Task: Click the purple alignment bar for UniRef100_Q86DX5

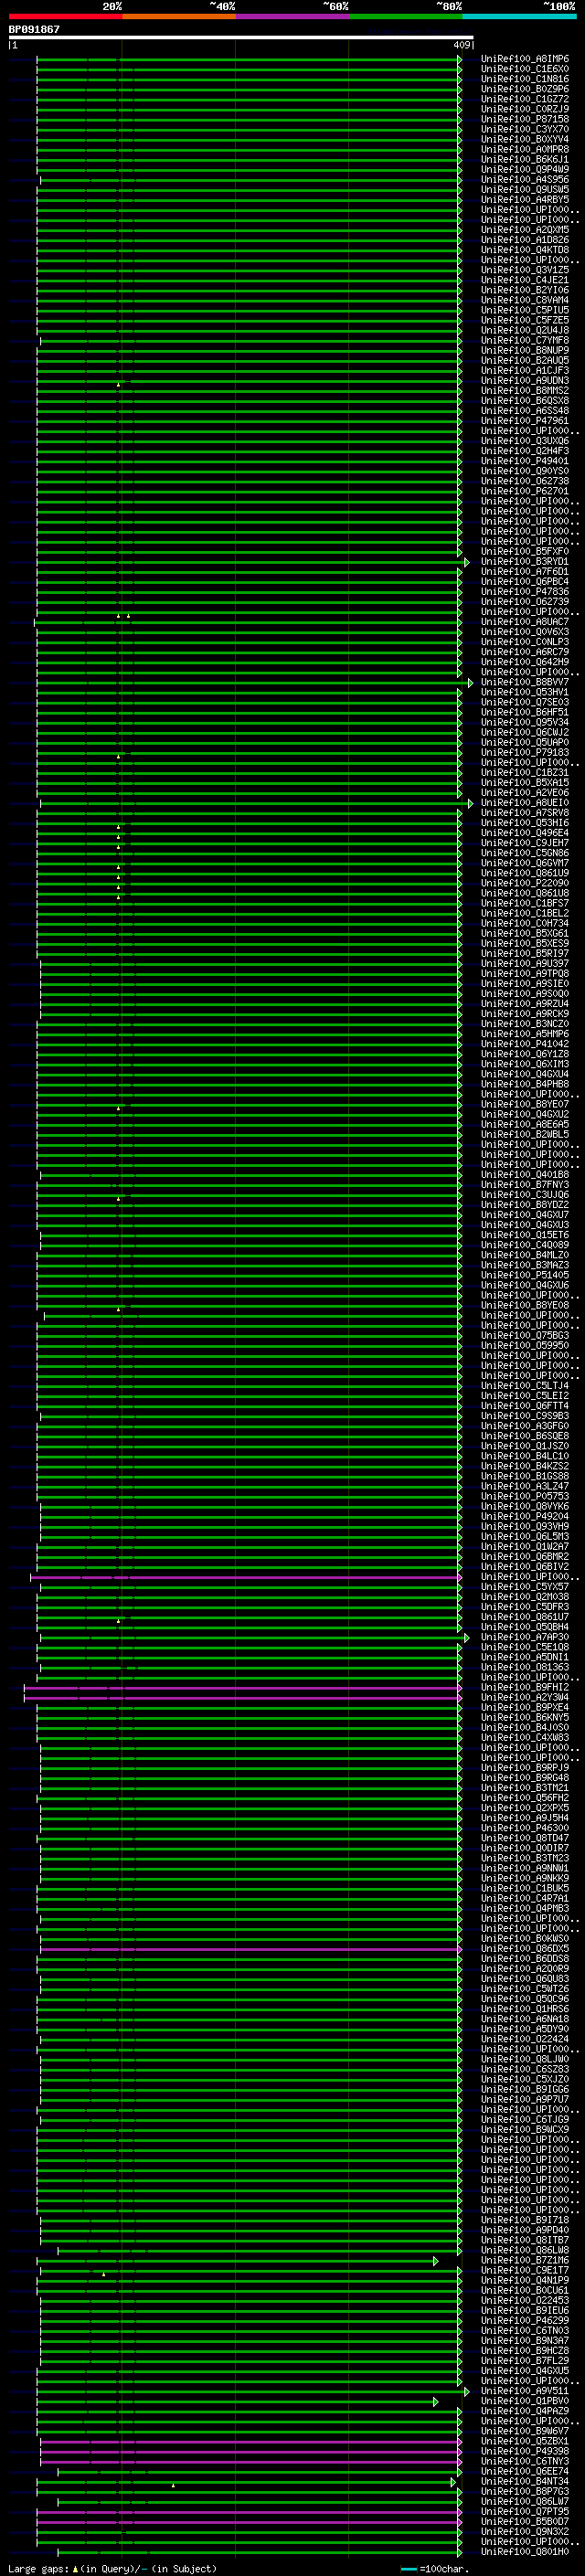Action: (x=249, y=1949)
